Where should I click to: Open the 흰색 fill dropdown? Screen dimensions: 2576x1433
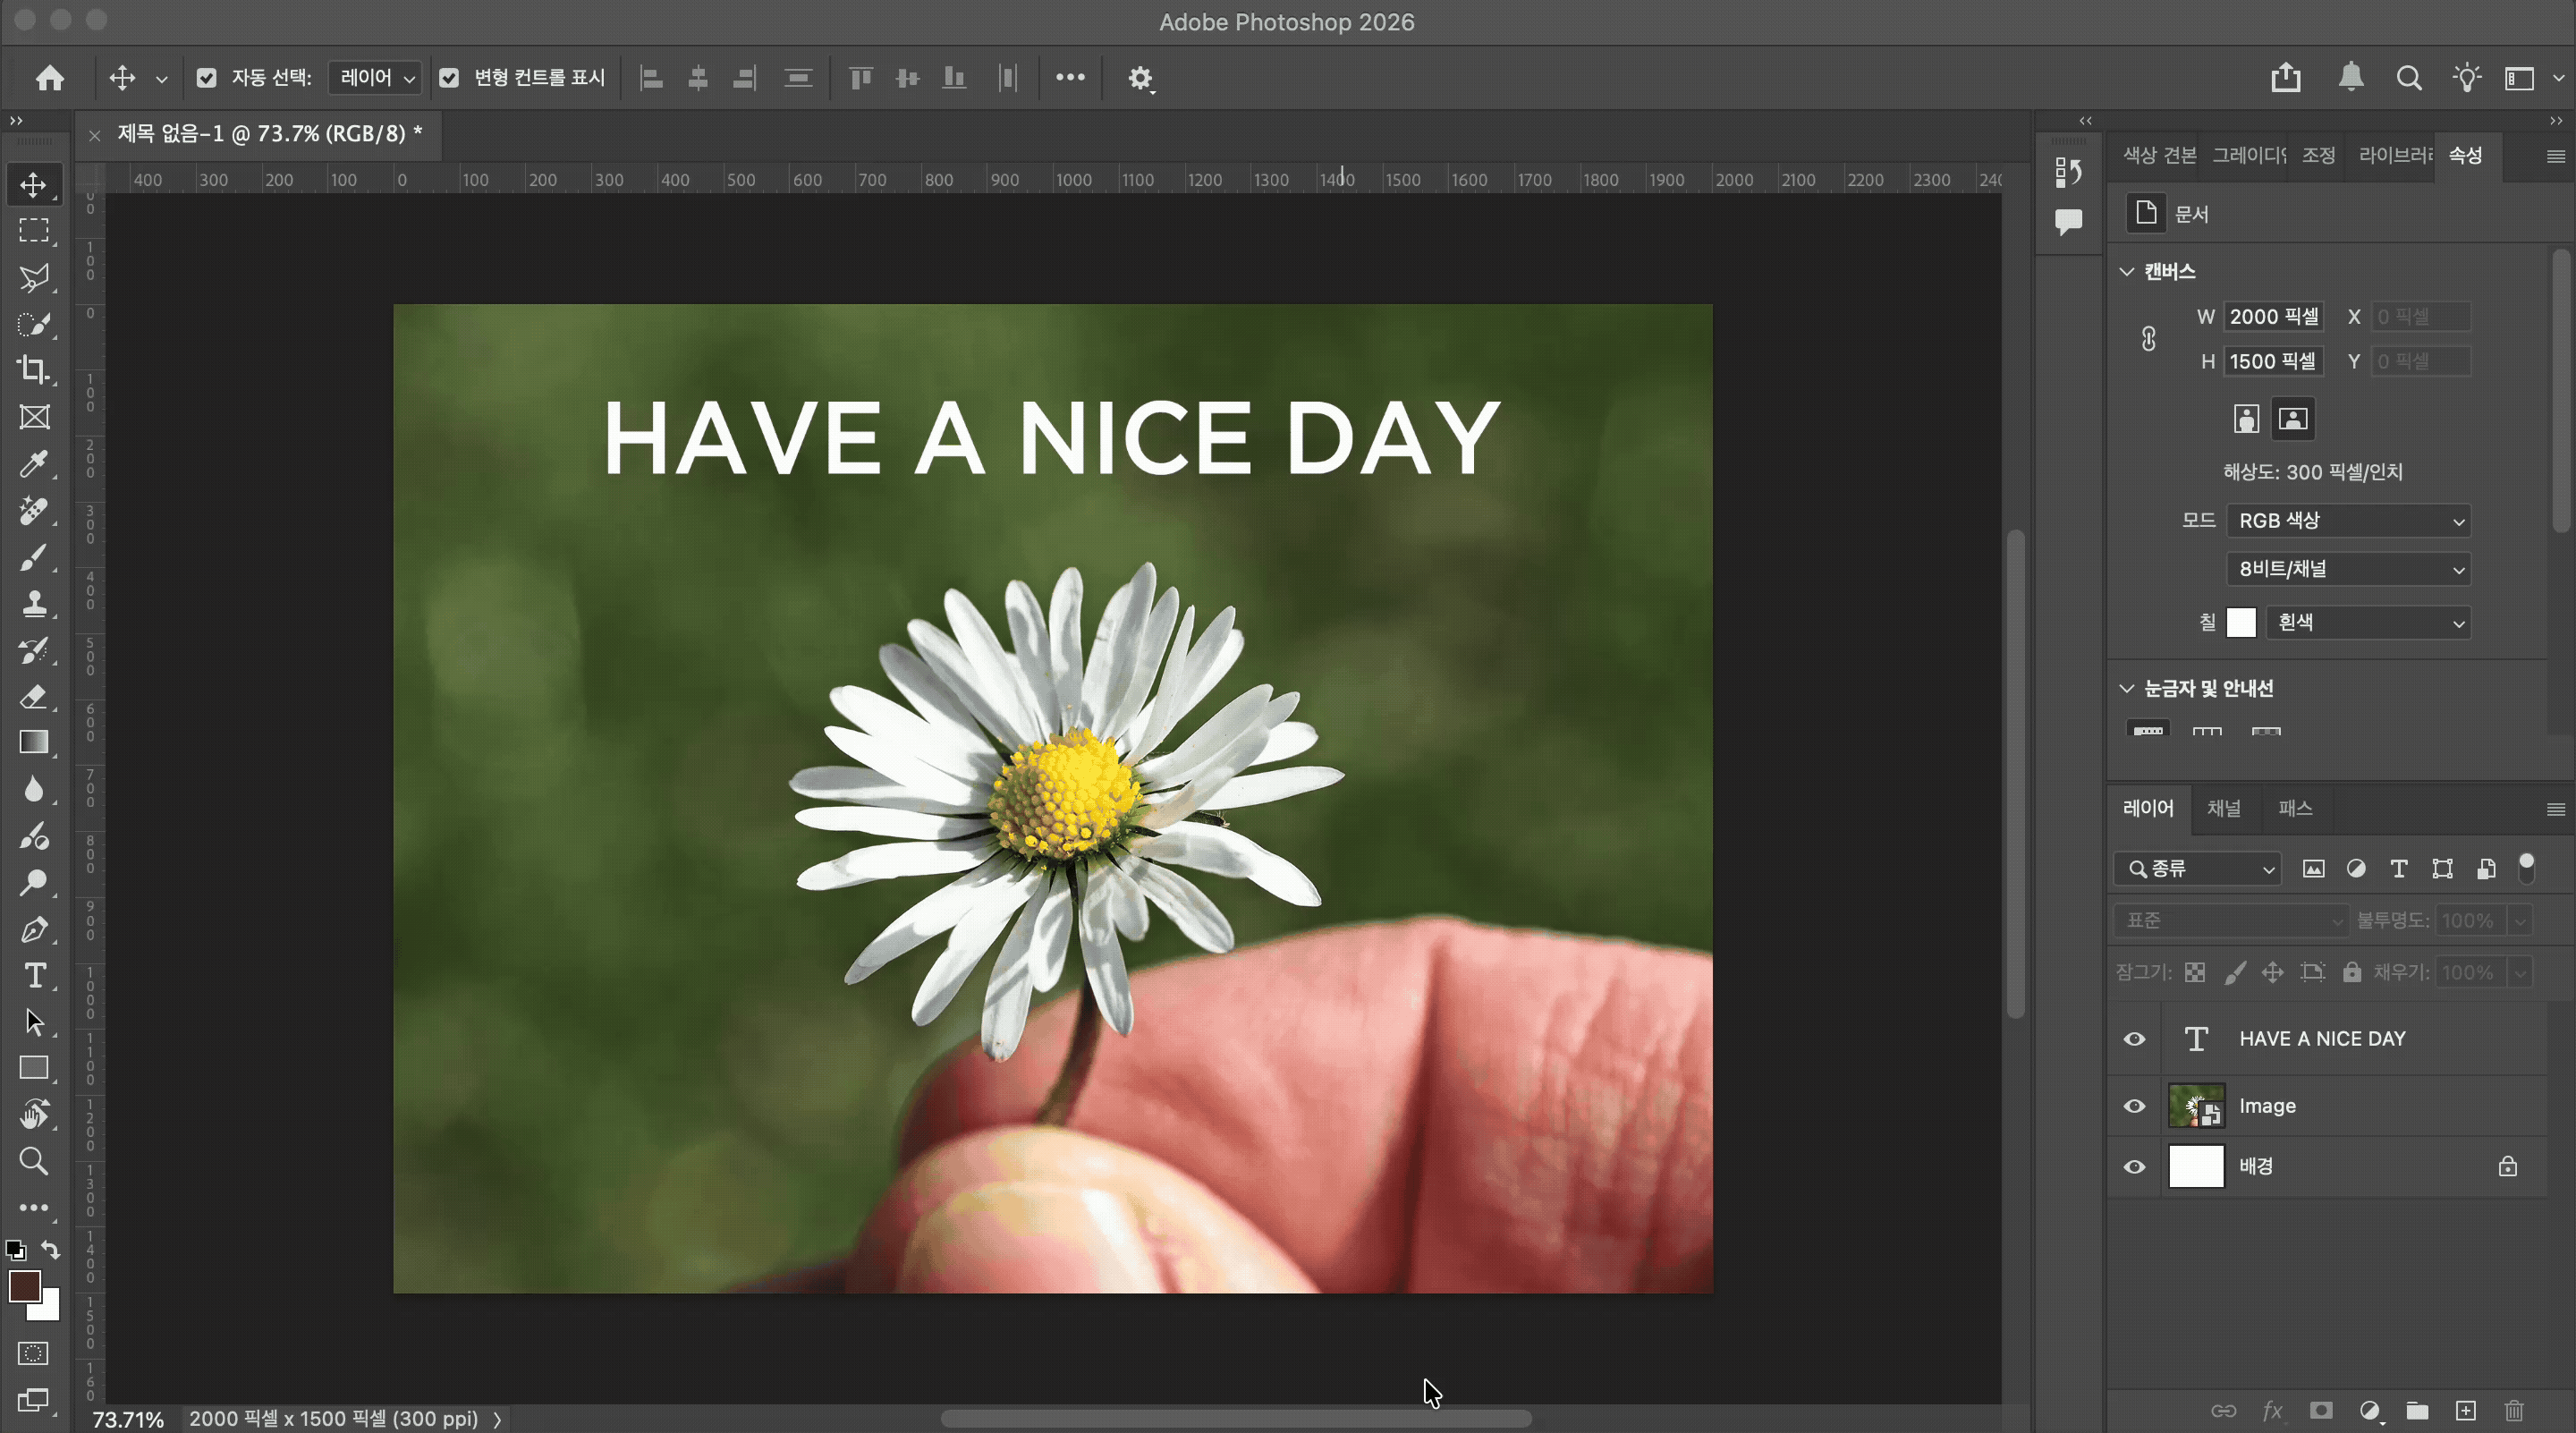(2368, 623)
